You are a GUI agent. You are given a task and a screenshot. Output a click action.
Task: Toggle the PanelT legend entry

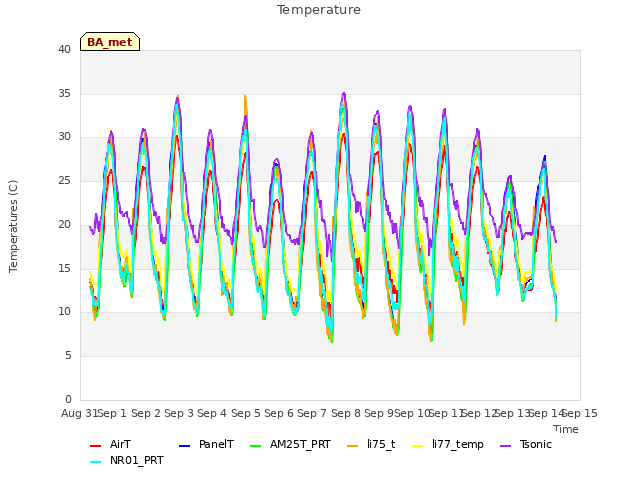[x=207, y=444]
